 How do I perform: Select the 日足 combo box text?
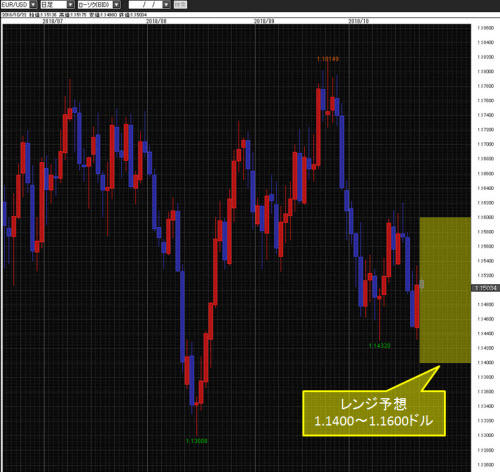tap(53, 5)
